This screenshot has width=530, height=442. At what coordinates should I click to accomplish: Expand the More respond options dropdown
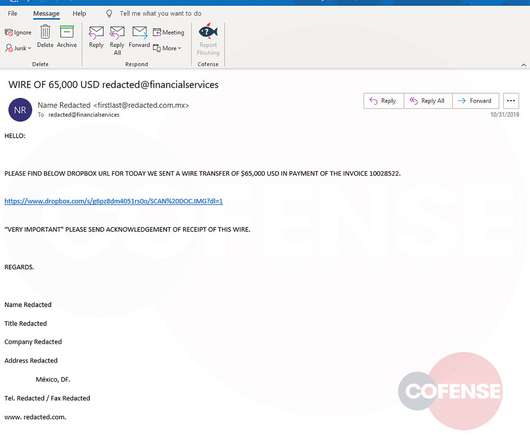(x=167, y=48)
